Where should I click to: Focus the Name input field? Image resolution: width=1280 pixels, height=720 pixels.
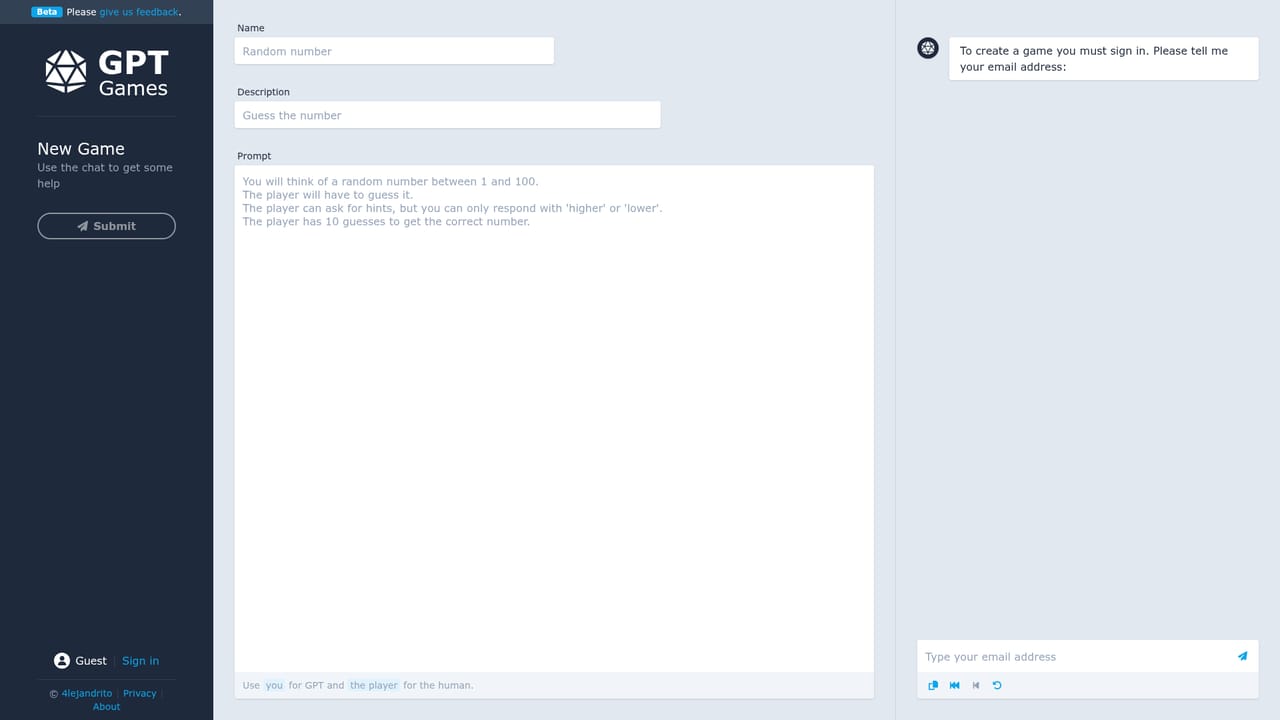click(394, 51)
